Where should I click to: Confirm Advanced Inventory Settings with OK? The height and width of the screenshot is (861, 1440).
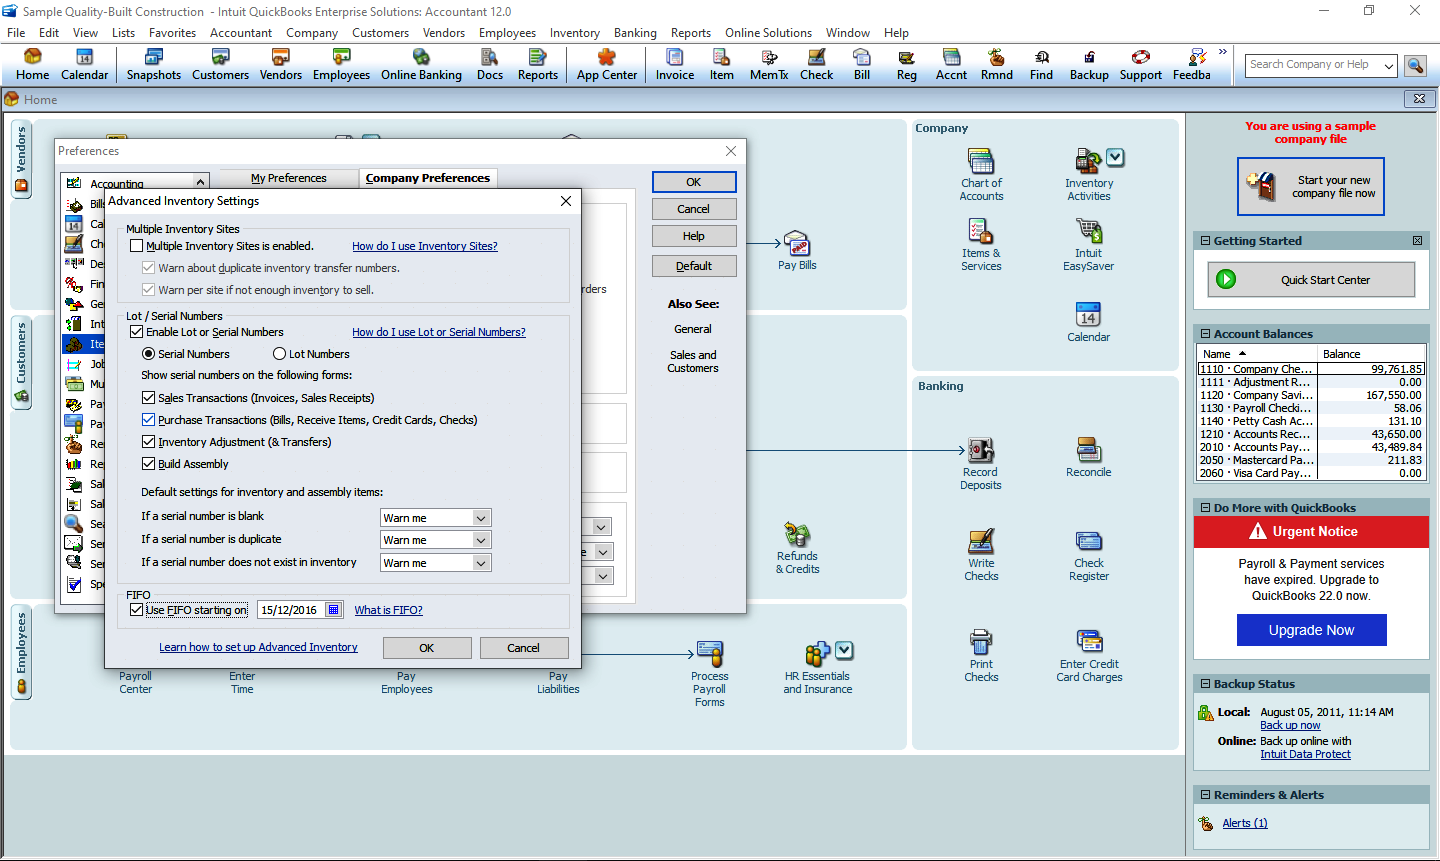tap(427, 648)
